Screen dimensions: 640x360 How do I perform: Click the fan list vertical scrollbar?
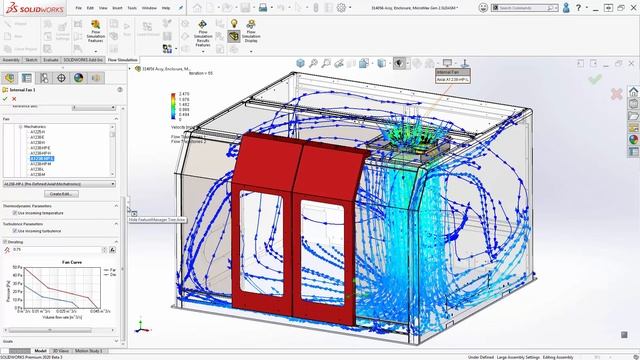pos(113,151)
